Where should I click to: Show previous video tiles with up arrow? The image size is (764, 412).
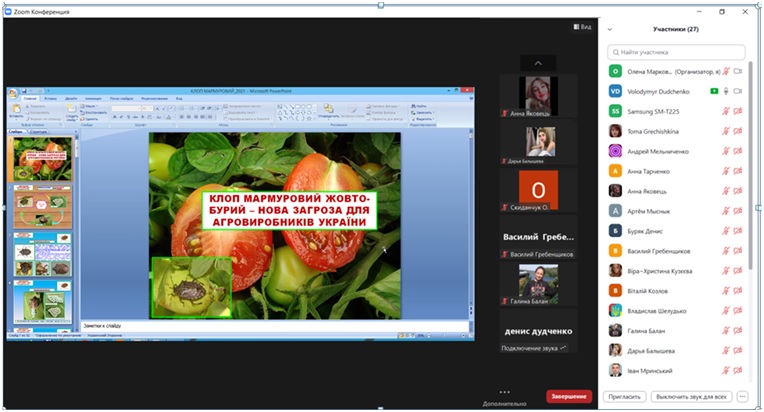[538, 63]
